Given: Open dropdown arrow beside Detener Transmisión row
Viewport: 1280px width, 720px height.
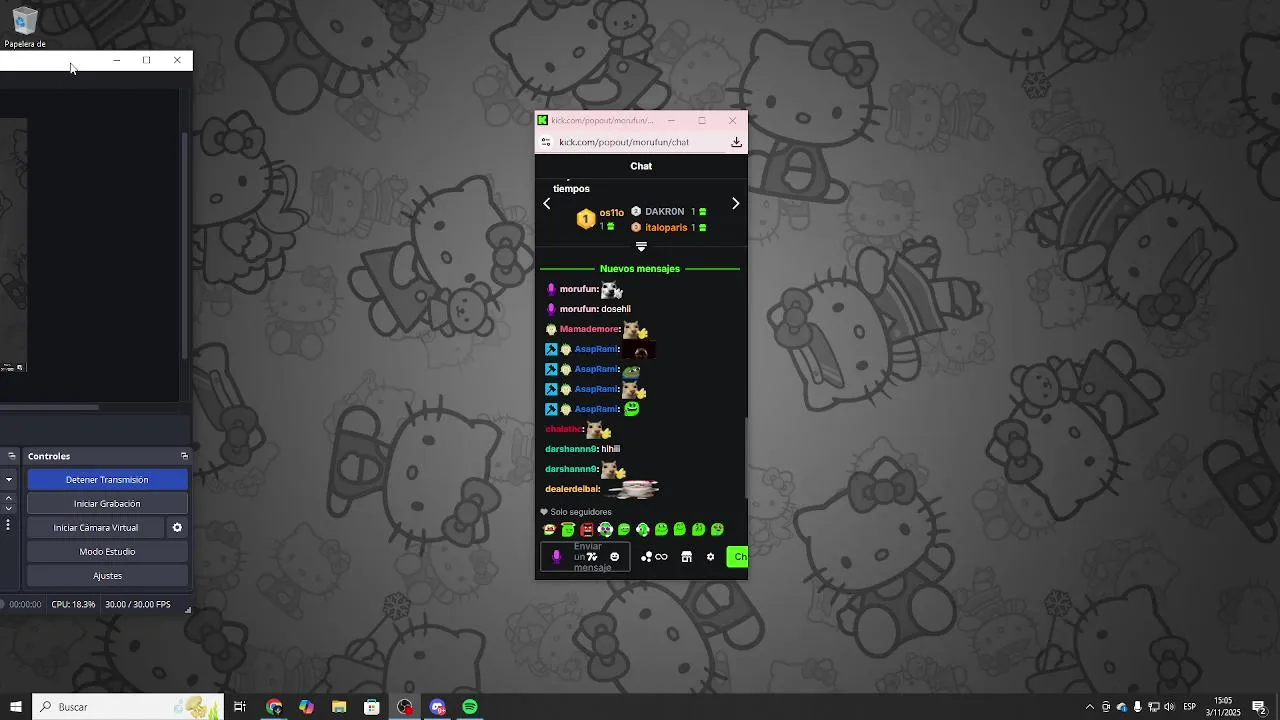Looking at the screenshot, I should (x=9, y=480).
